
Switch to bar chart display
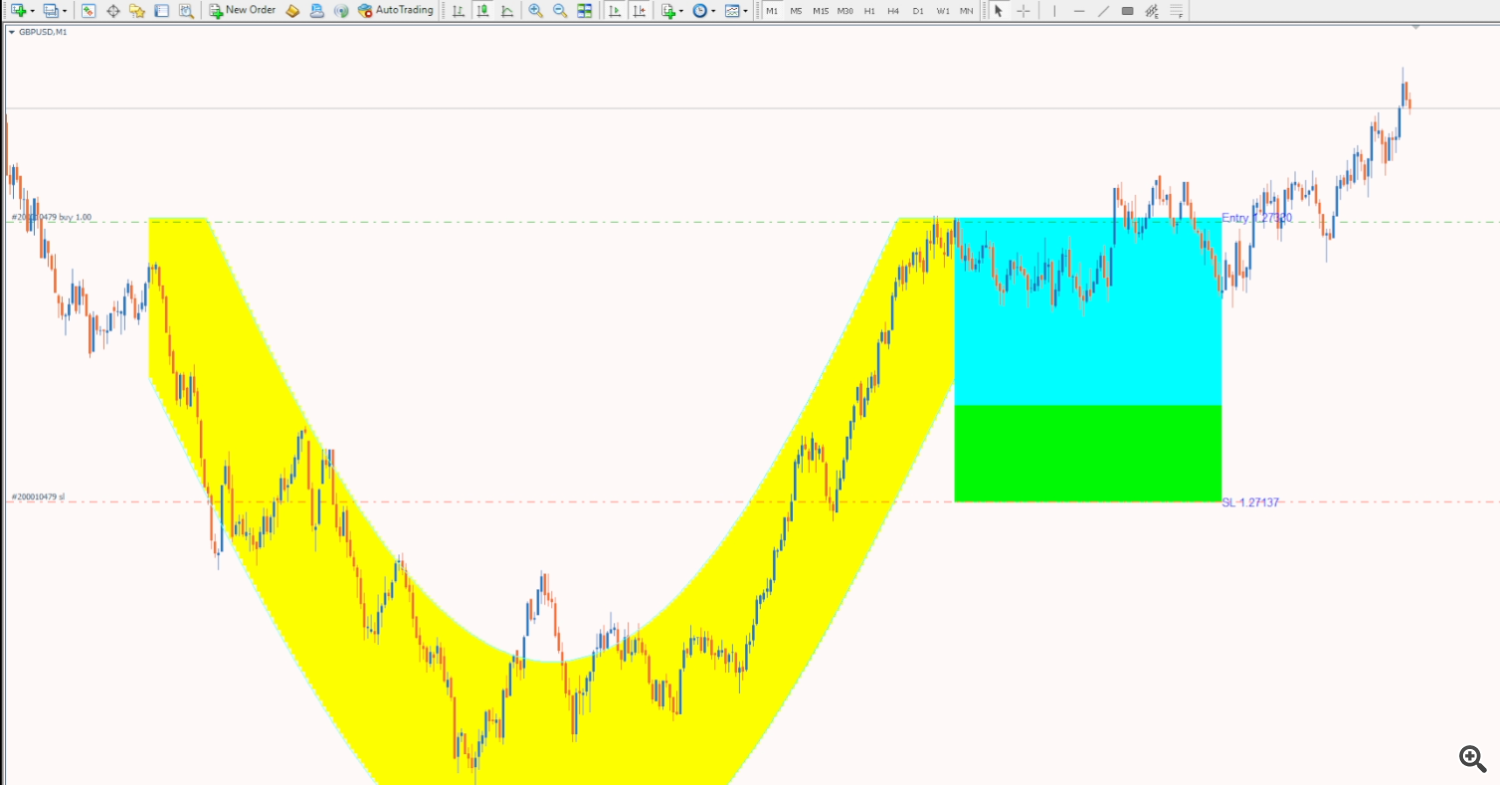(x=458, y=10)
